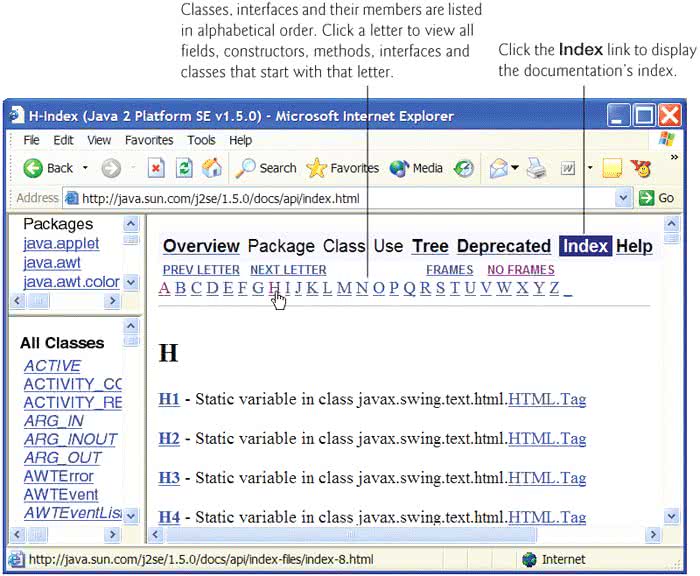Click the Mail envelope icon
Screen dimensions: 700x576
pos(499,168)
